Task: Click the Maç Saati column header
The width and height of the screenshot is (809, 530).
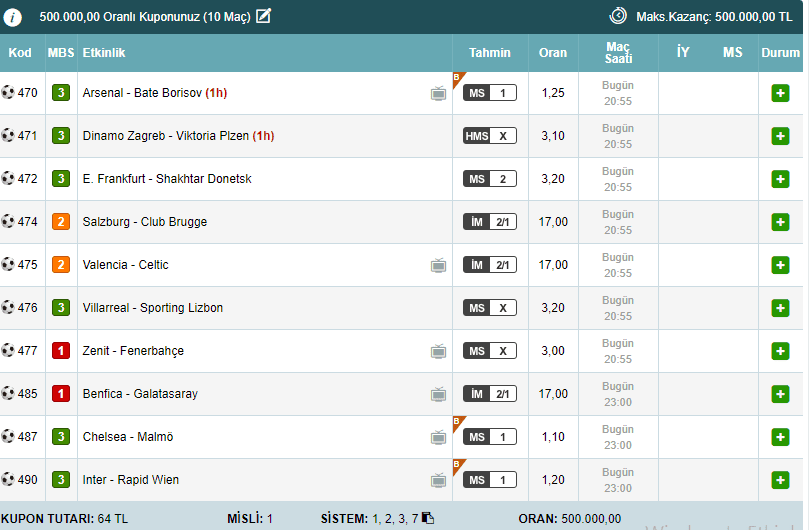Action: pos(618,53)
